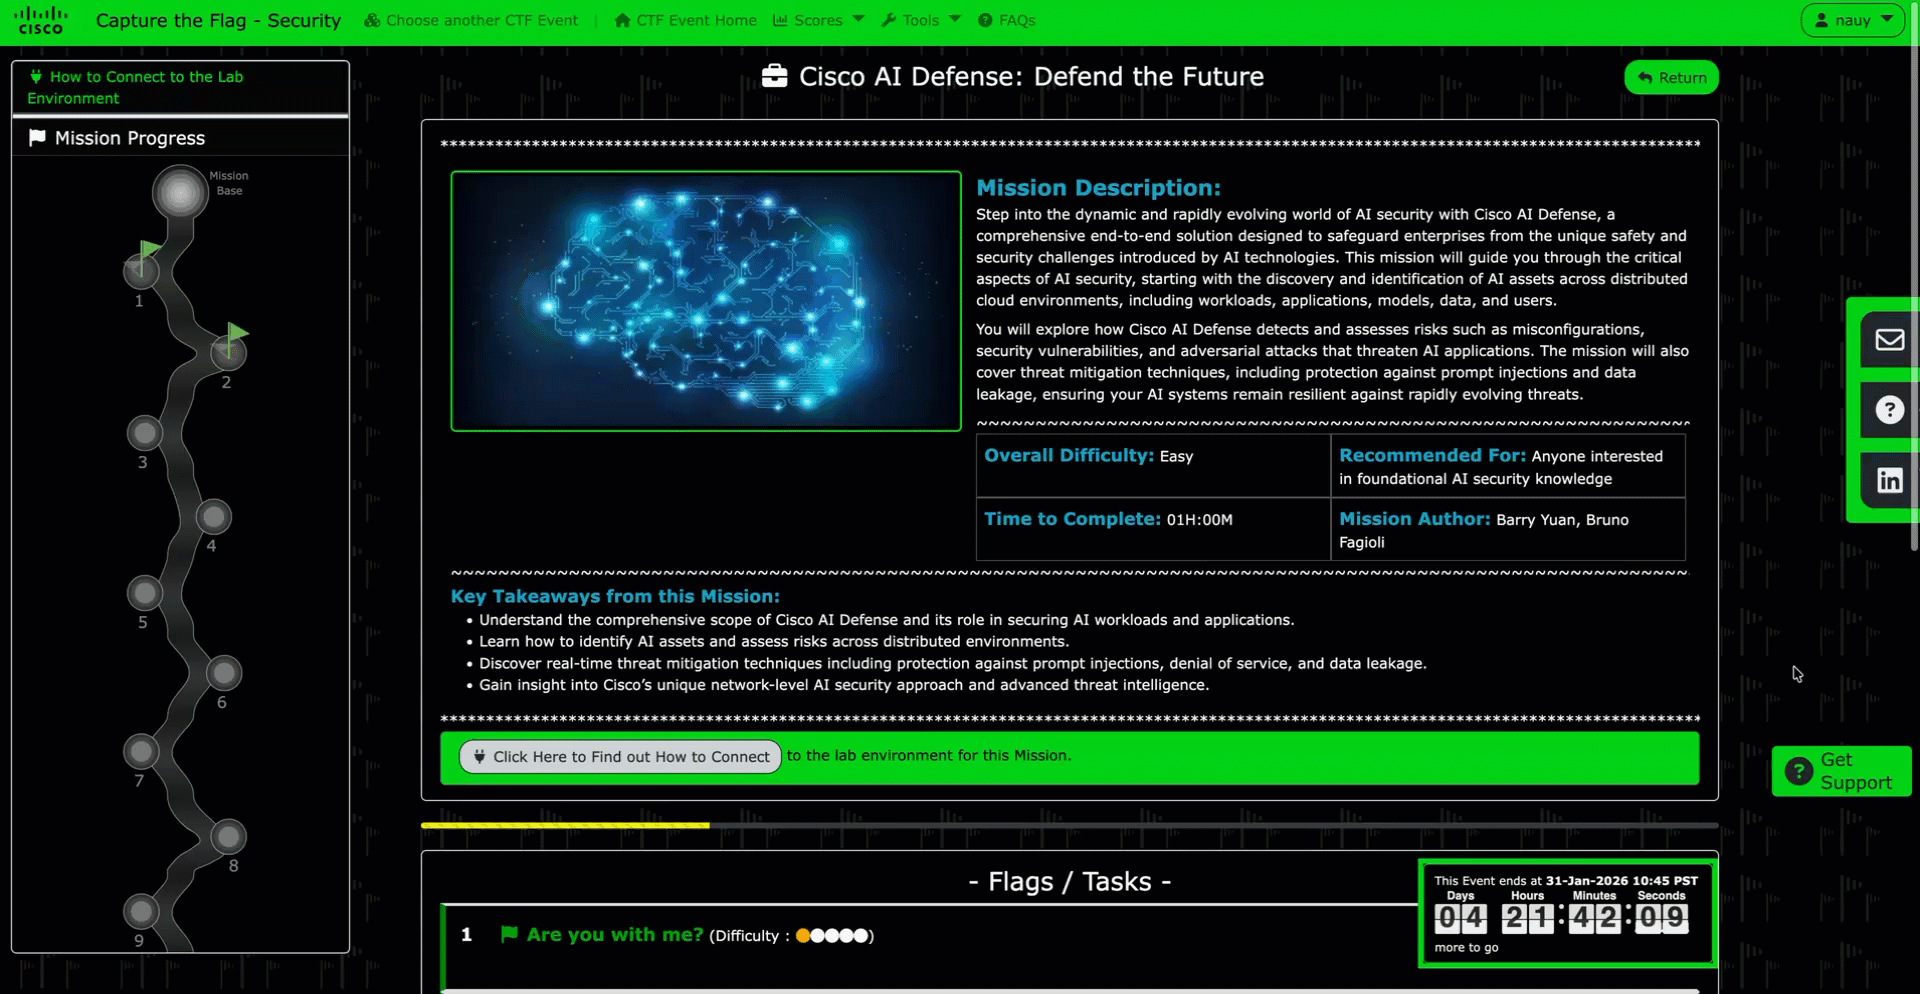Click the Mission Author cell

[1508, 529]
